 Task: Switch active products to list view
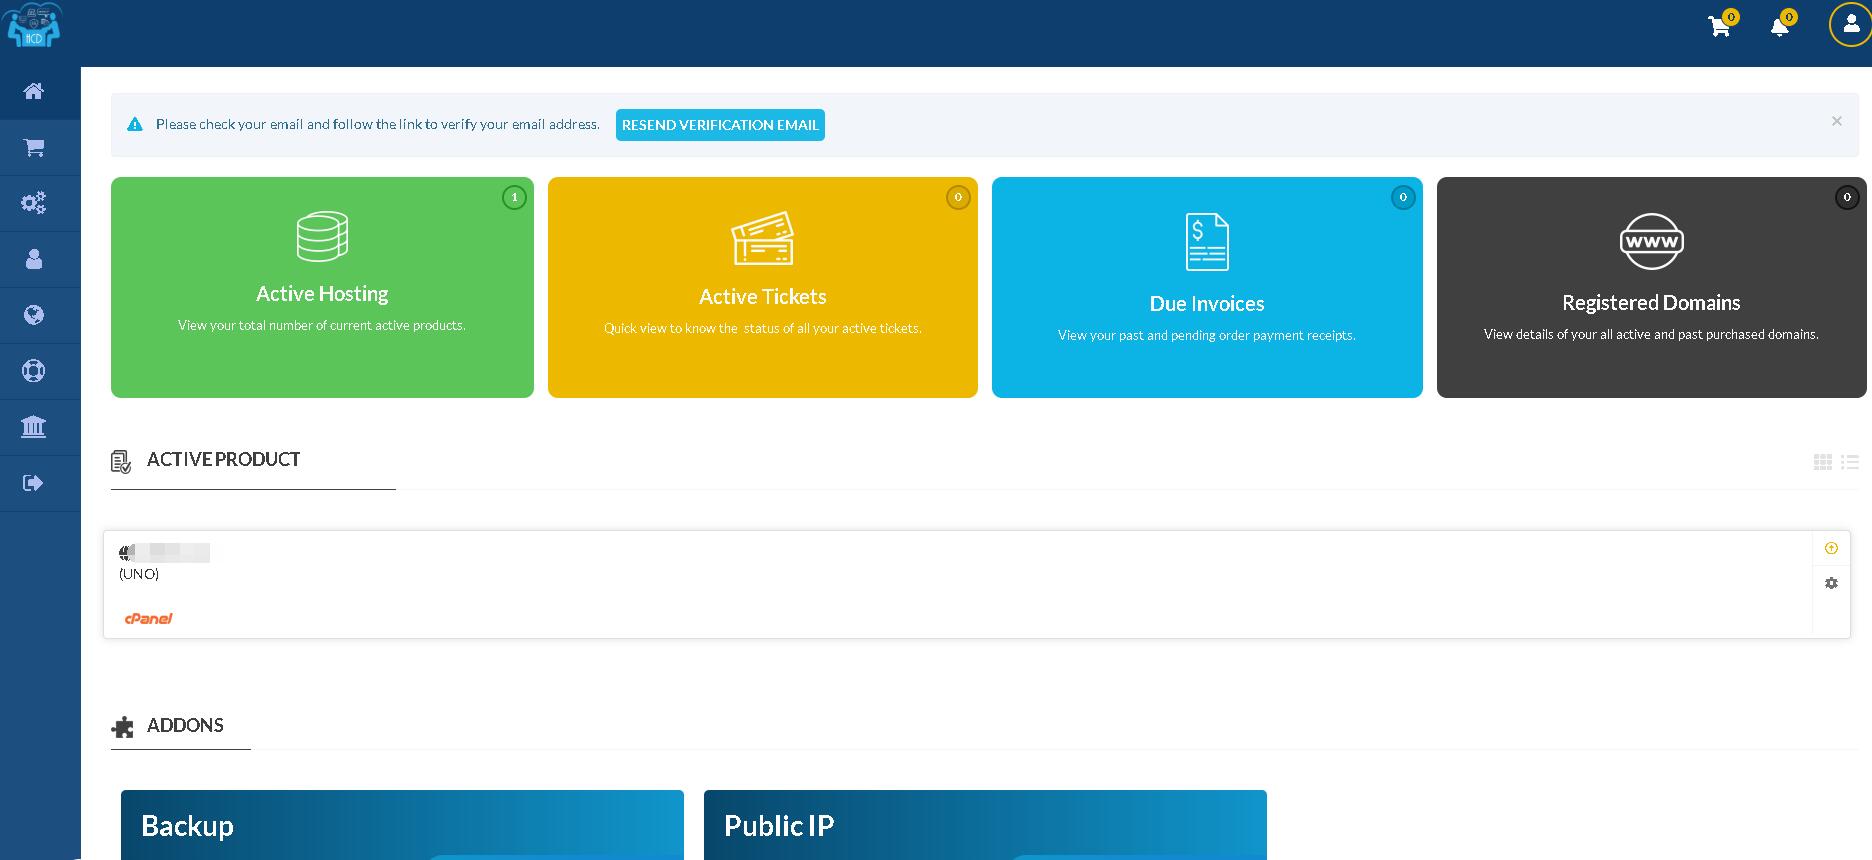1850,462
